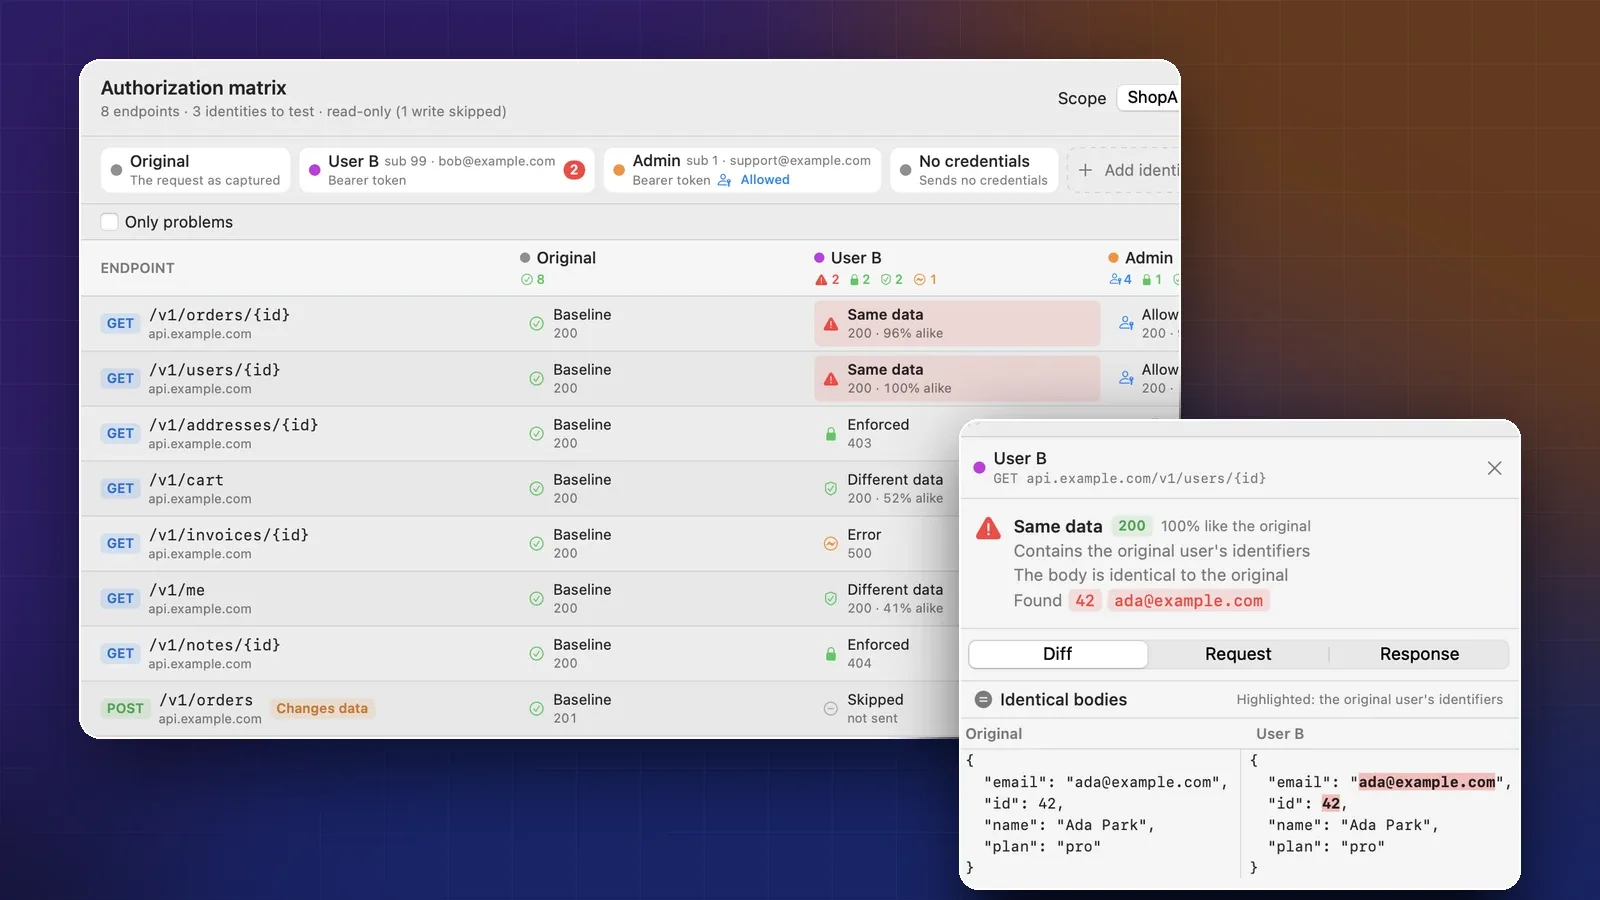Select the /v1/invoices/{id} endpoint row
This screenshot has height=900, width=1600.
[x=520, y=544]
